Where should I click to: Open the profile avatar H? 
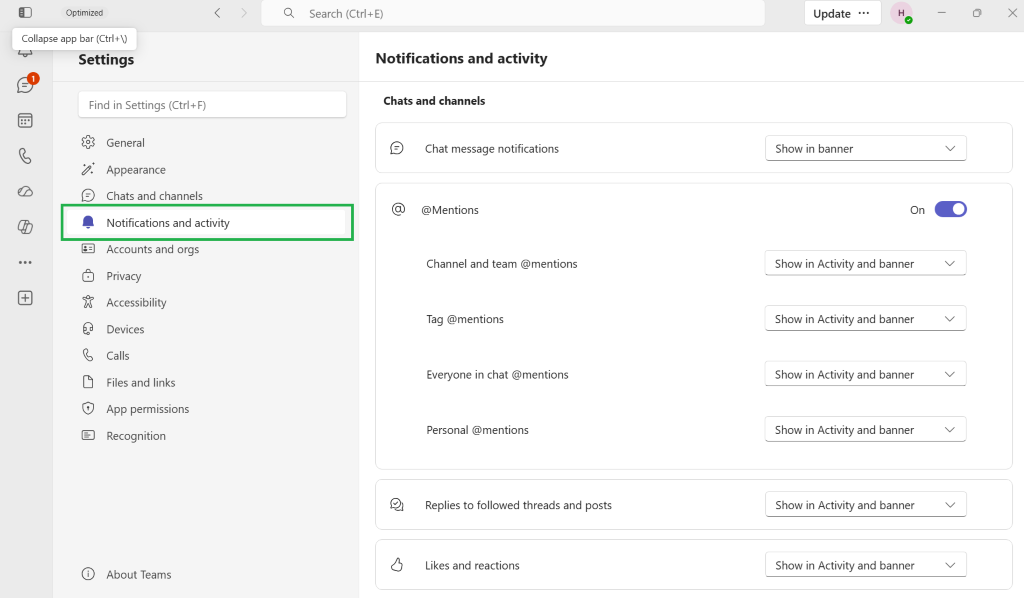(x=901, y=13)
